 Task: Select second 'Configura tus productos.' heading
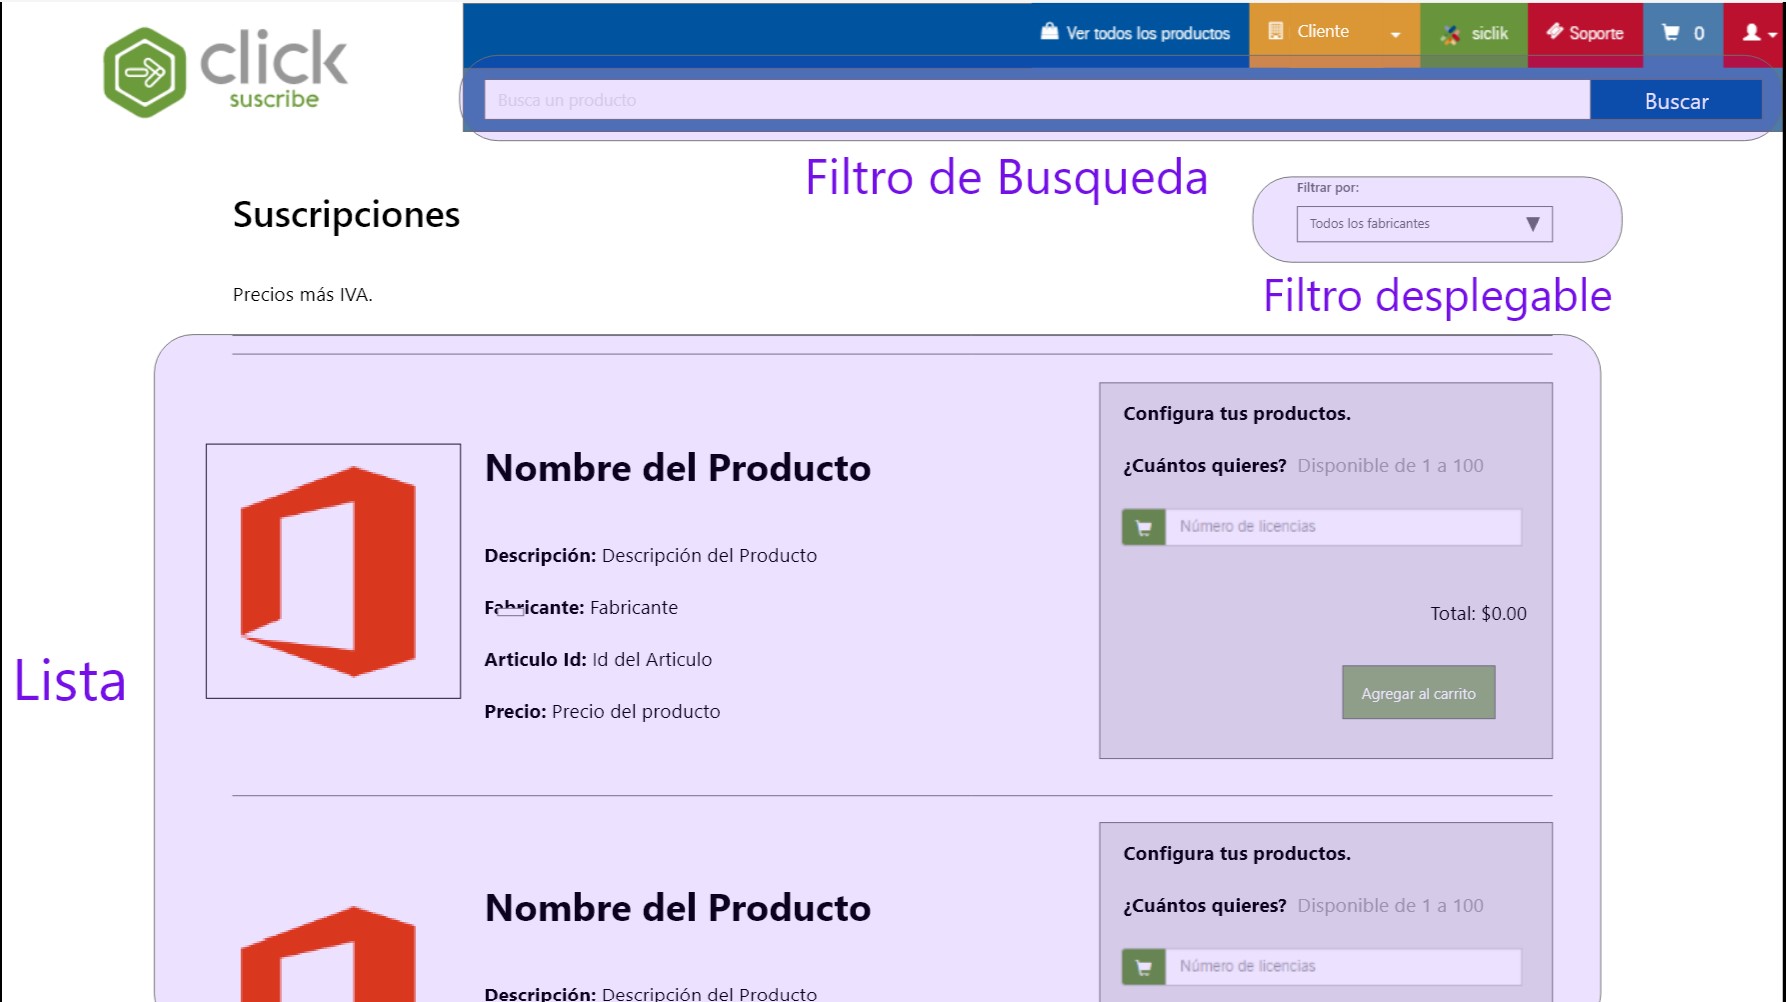click(1237, 854)
